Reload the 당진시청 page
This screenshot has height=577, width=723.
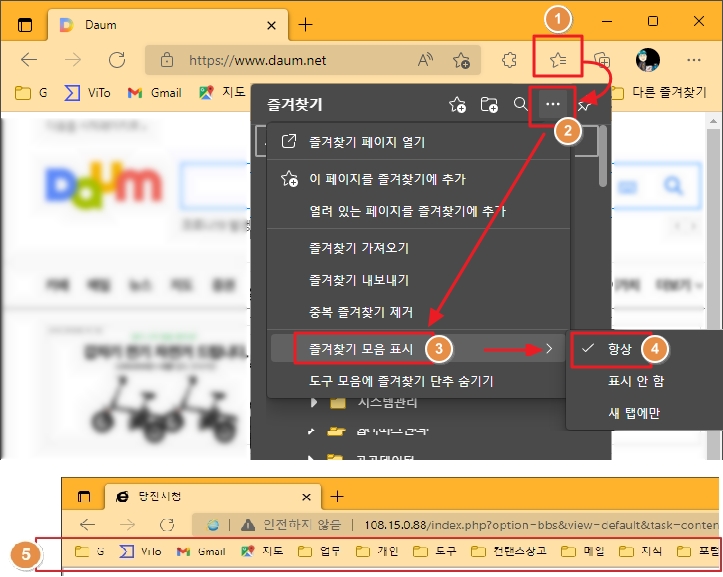coord(166,524)
